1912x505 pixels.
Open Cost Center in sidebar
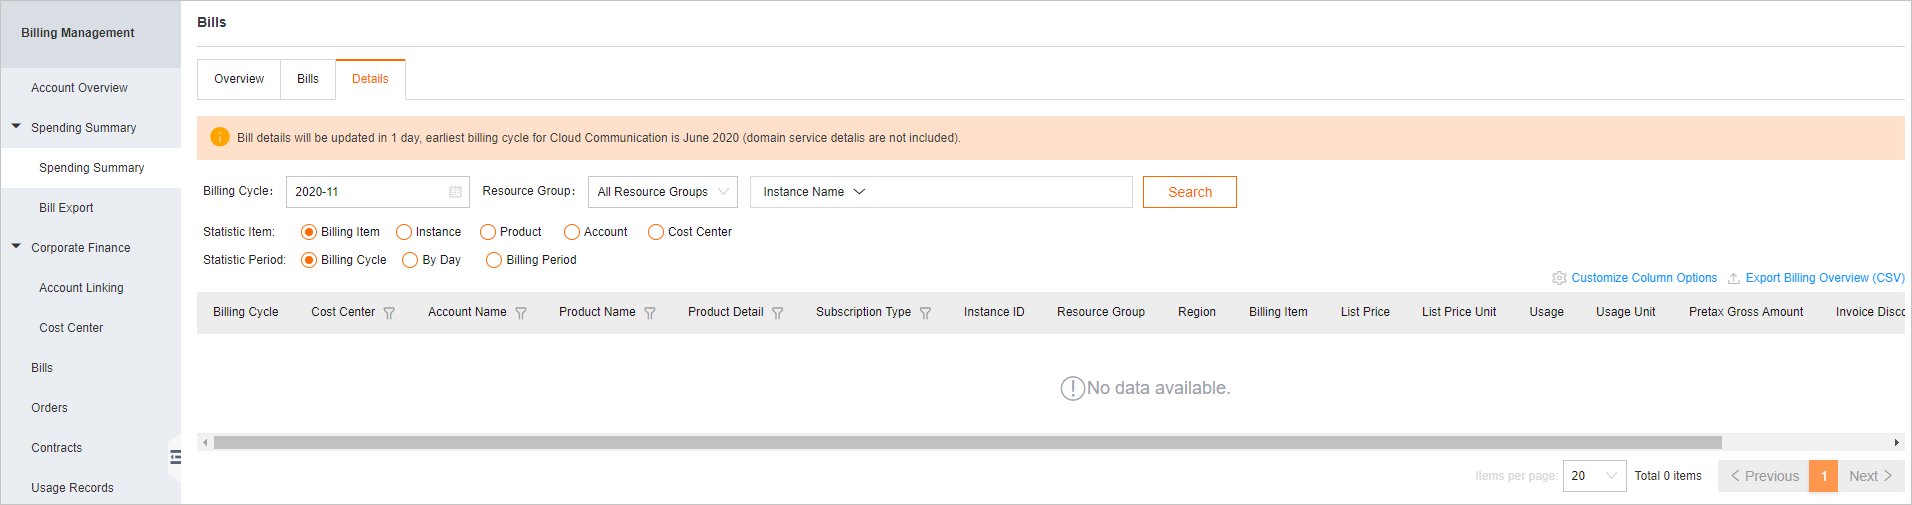click(x=71, y=328)
